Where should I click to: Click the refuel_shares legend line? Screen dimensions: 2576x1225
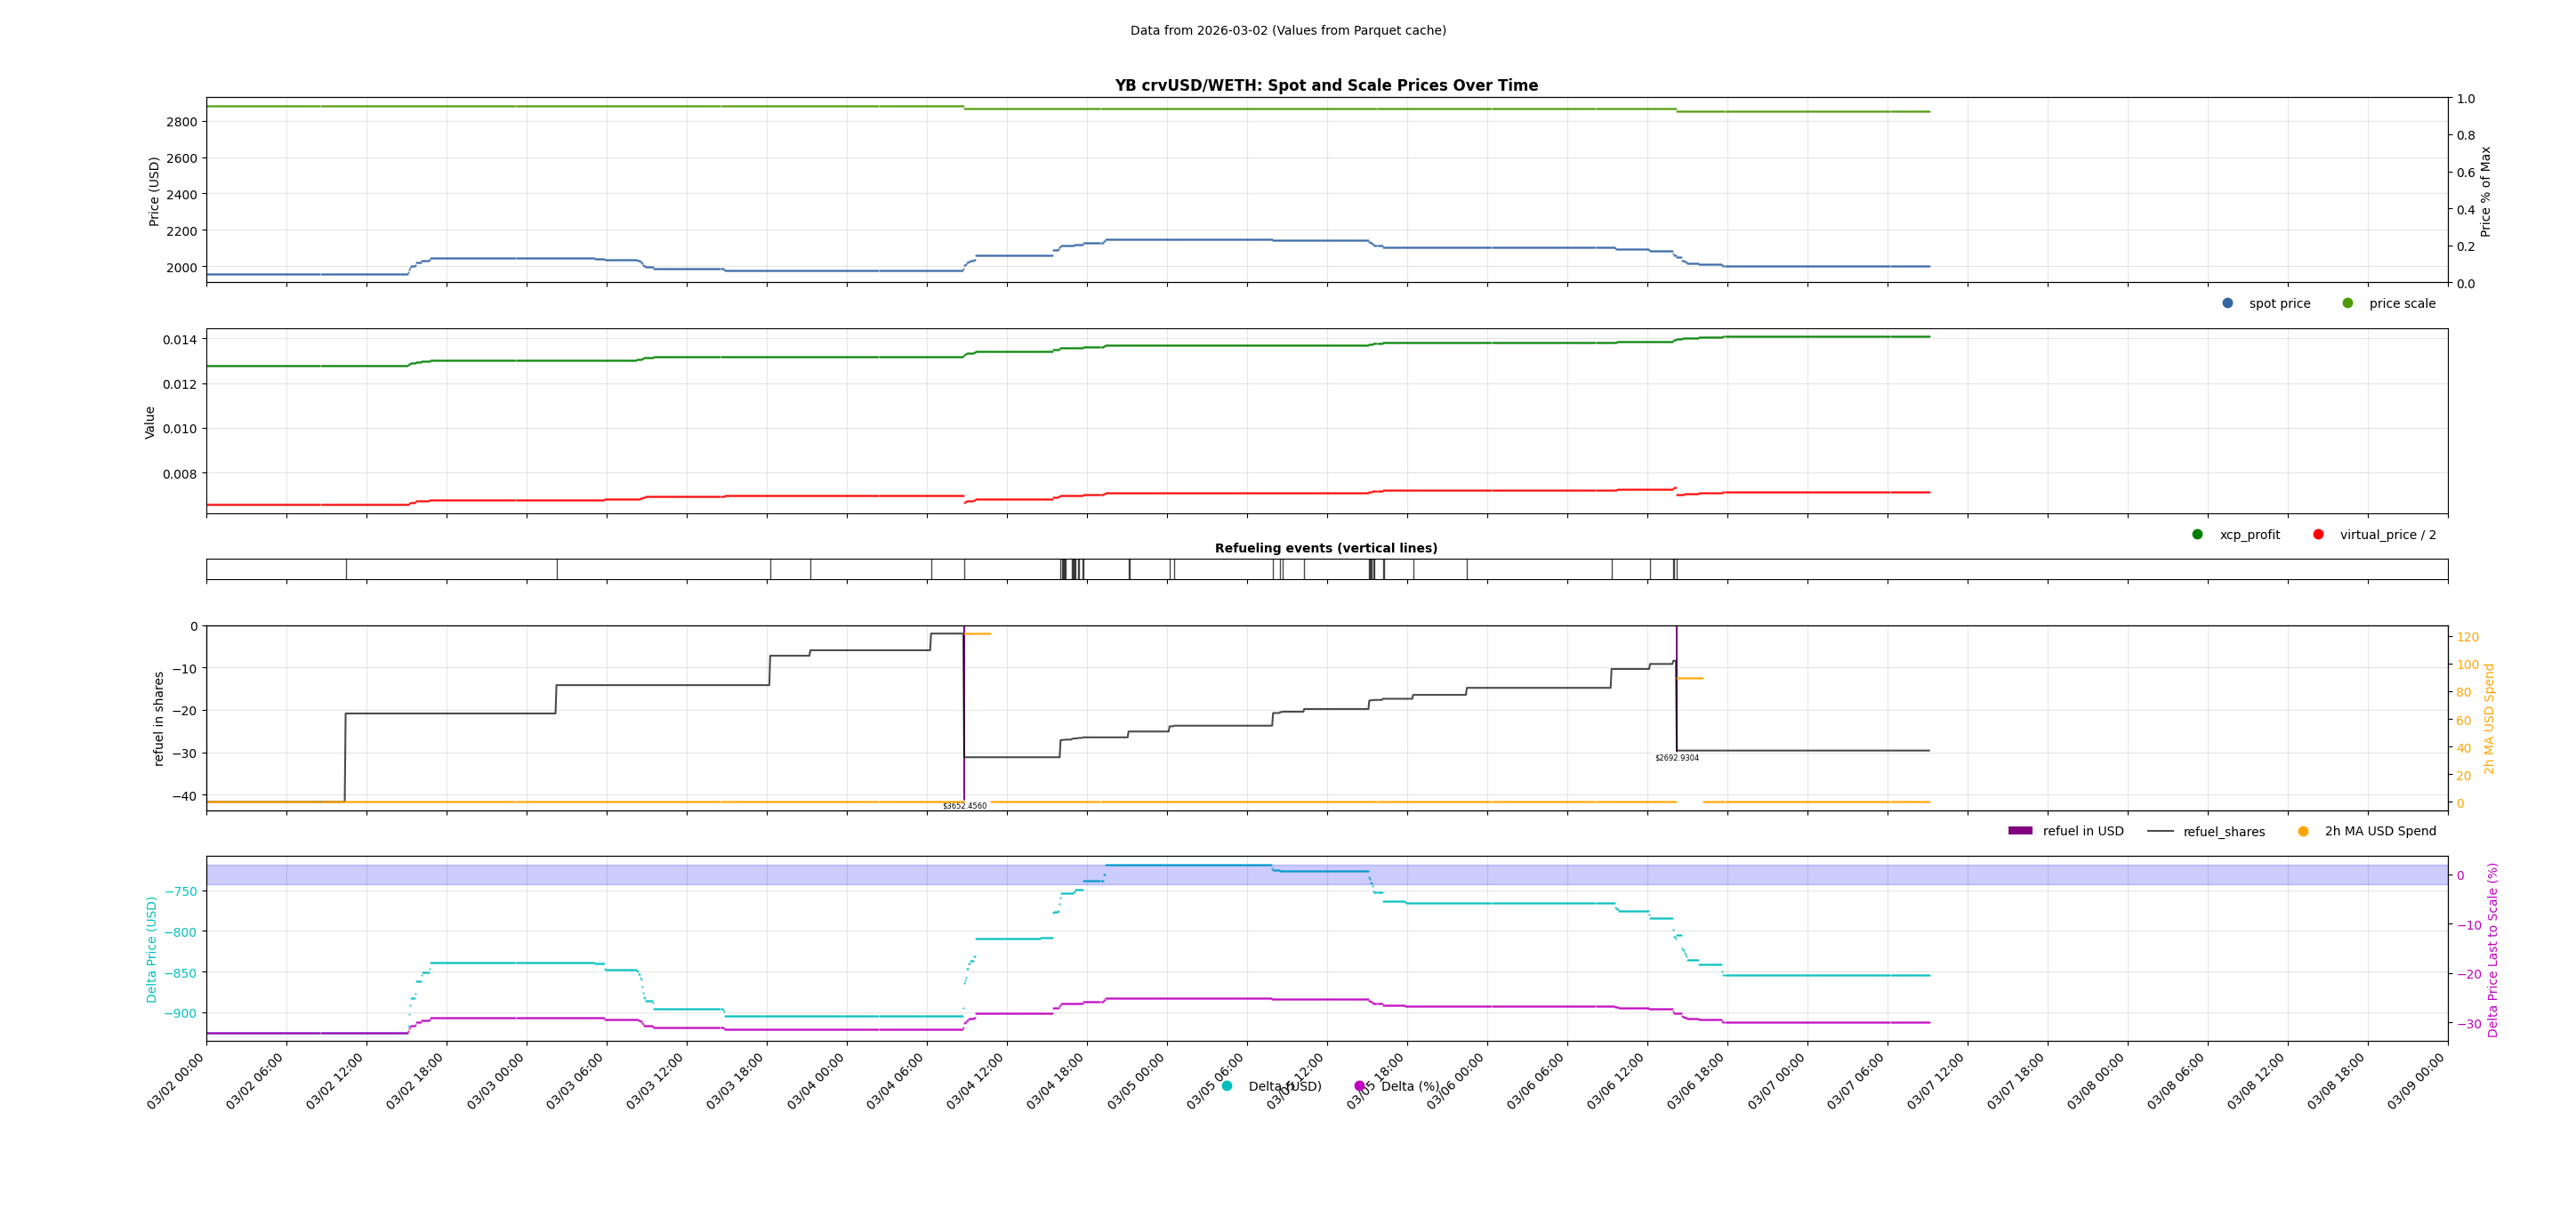(x=2160, y=831)
